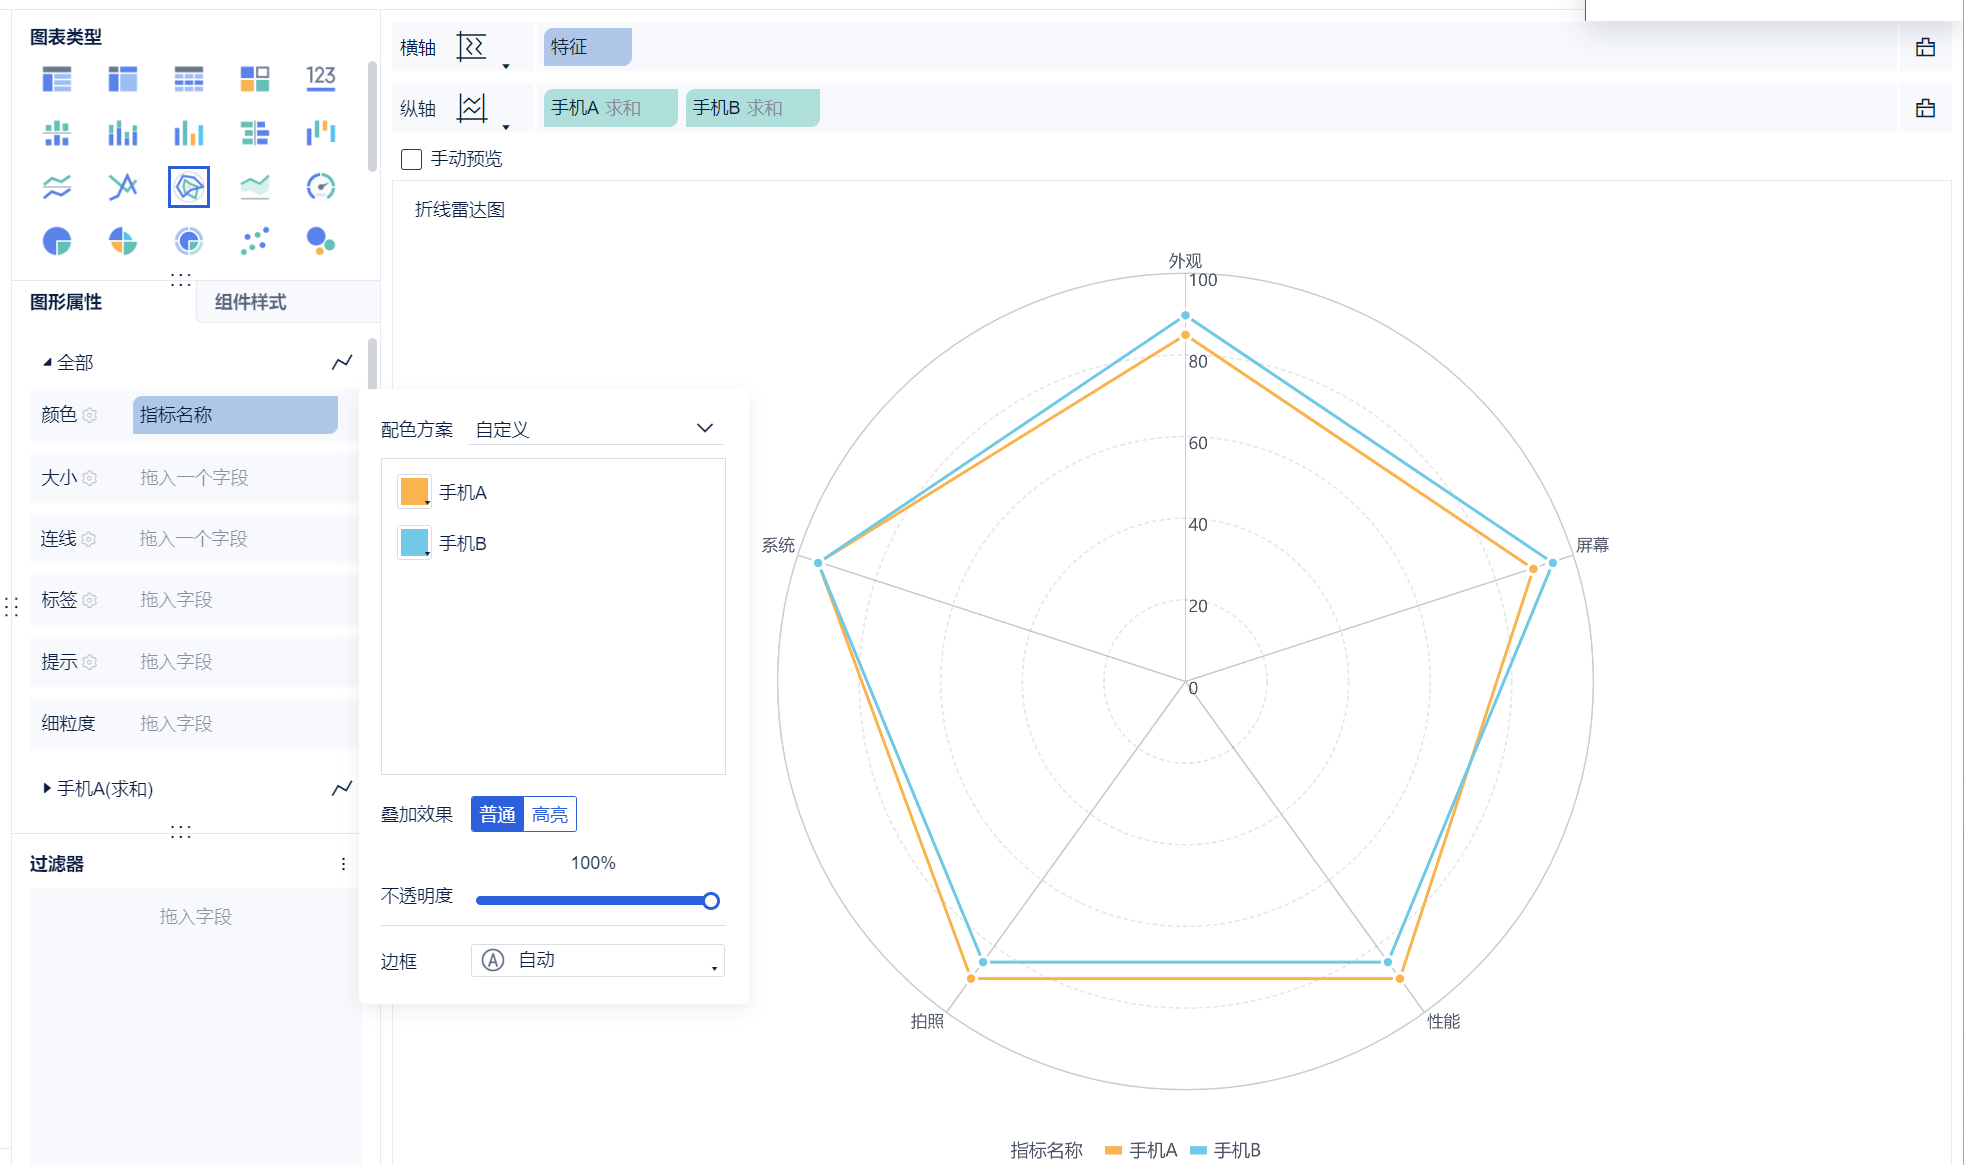
Task: Click the orange 手机A color swatch
Action: tap(414, 491)
